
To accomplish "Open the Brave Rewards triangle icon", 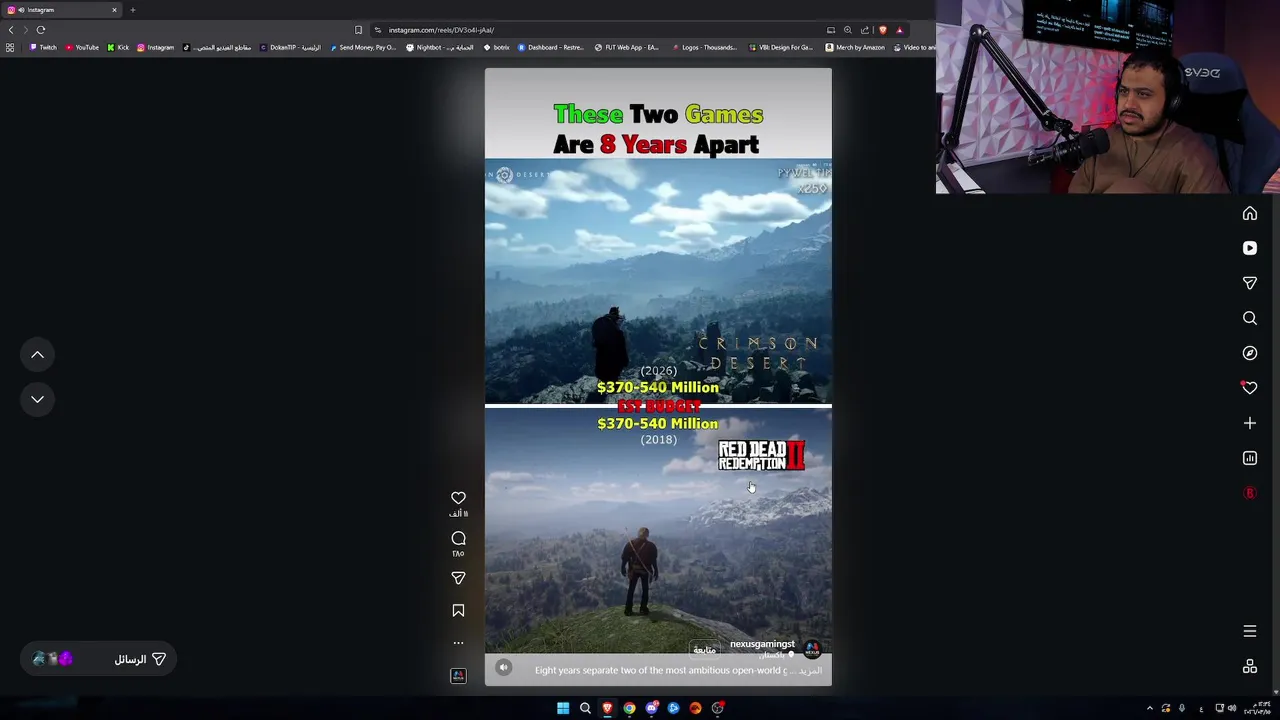I will 899,30.
